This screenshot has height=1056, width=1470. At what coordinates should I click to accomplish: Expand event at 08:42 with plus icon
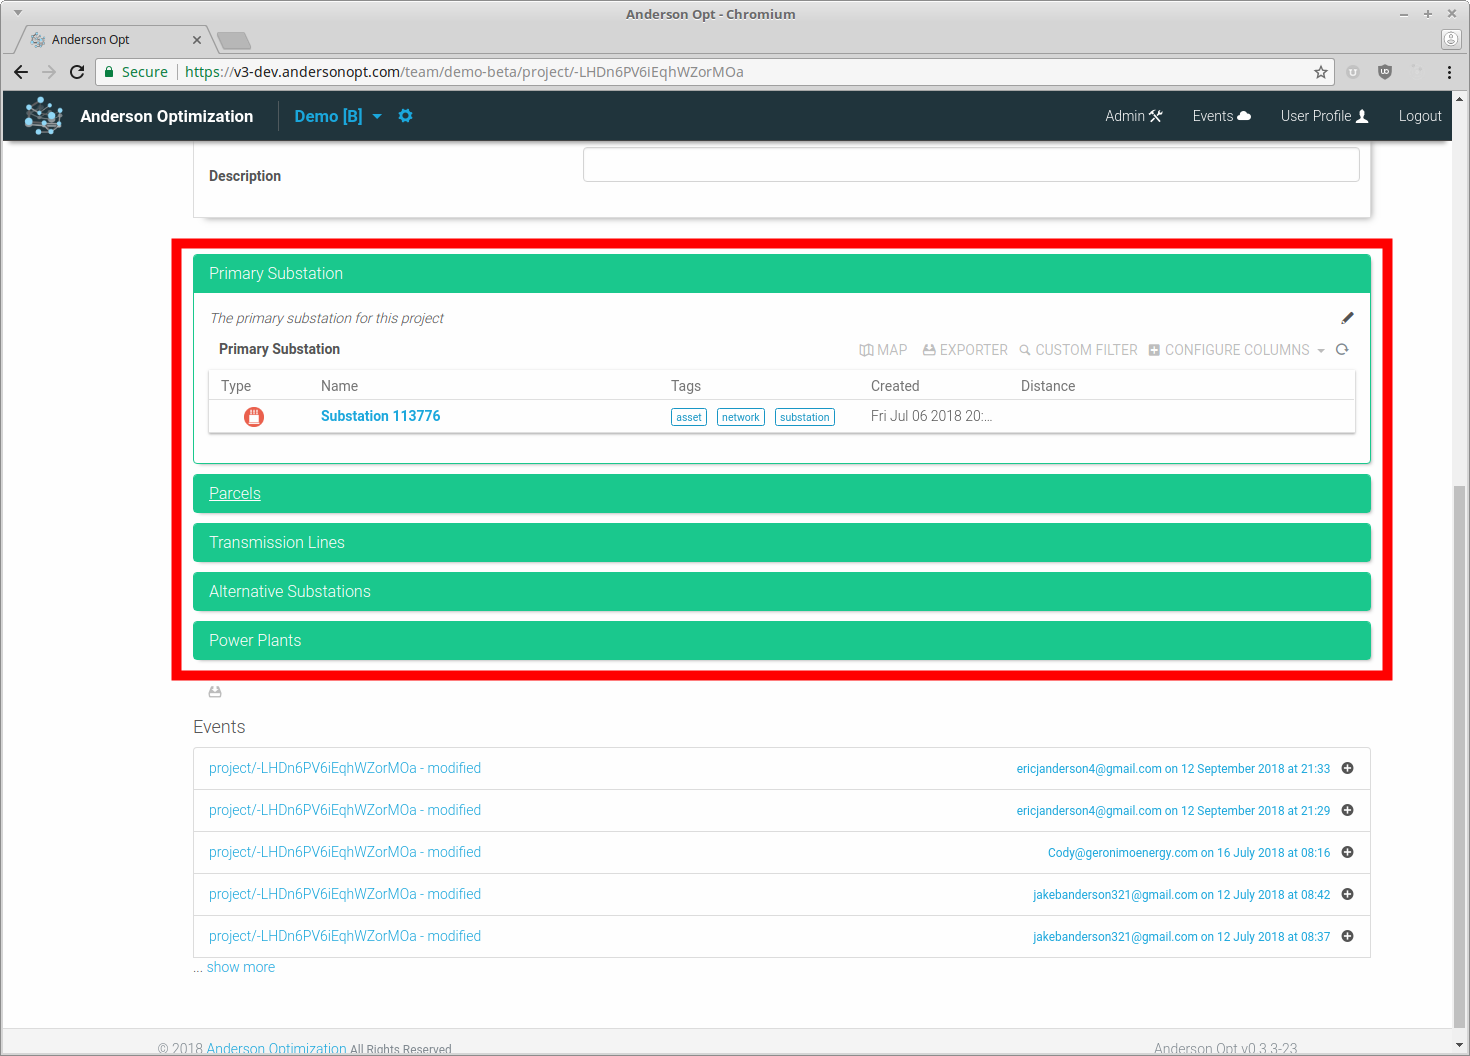(x=1347, y=894)
